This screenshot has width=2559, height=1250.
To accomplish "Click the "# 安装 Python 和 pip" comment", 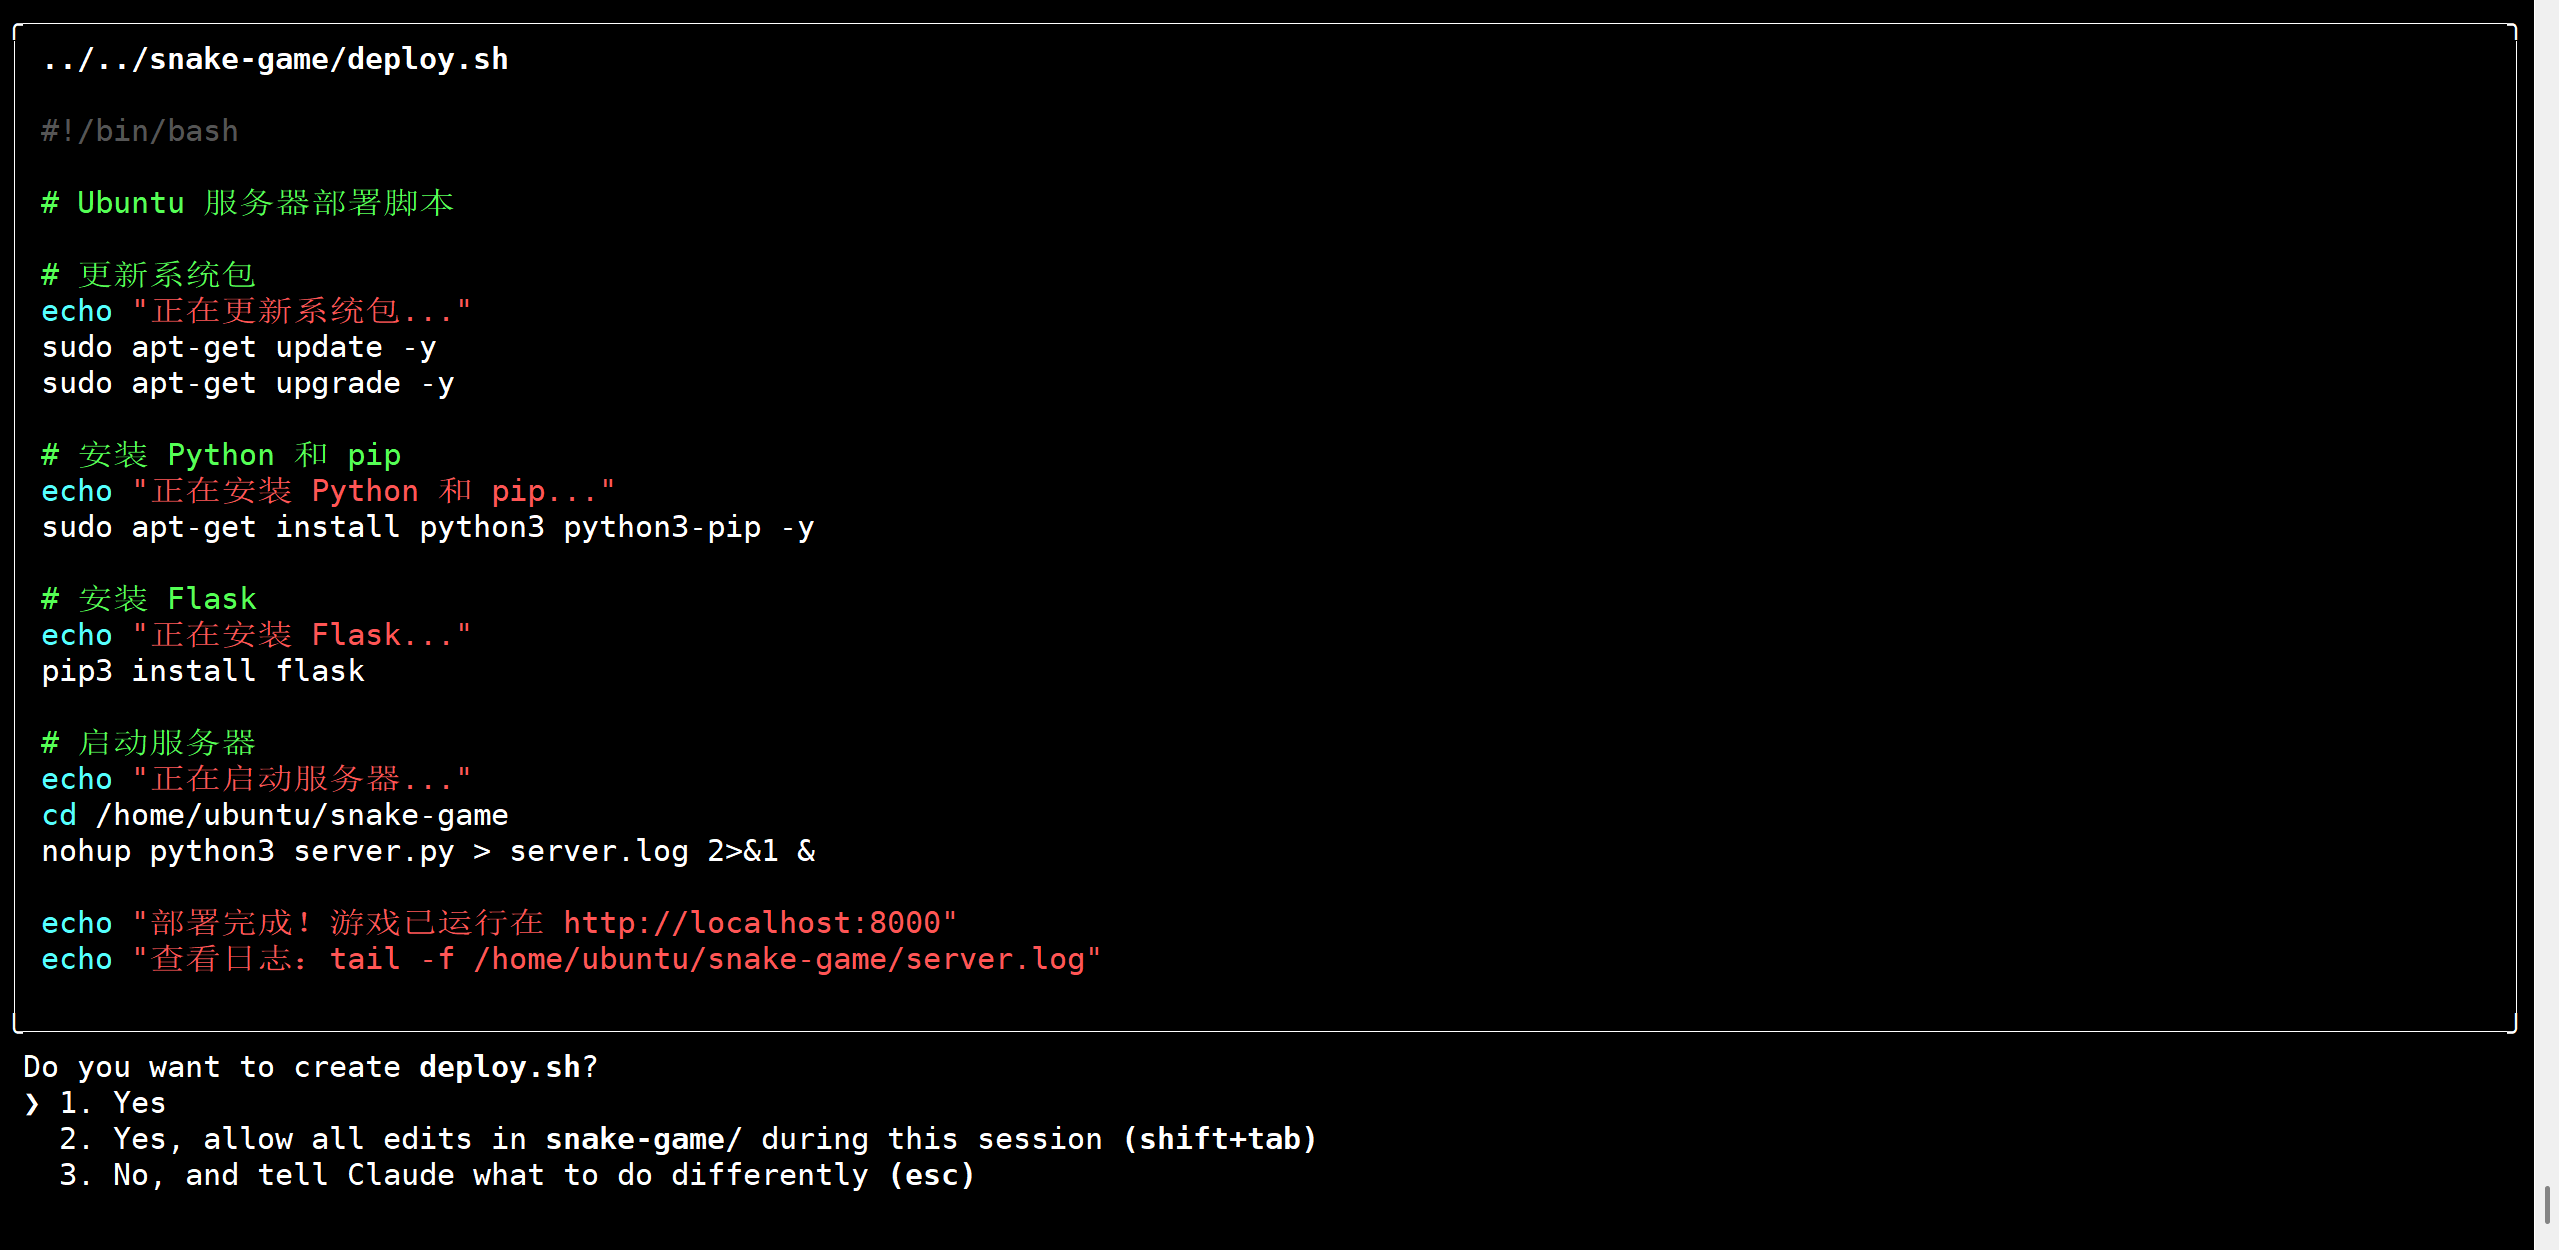I will pyautogui.click(x=221, y=455).
